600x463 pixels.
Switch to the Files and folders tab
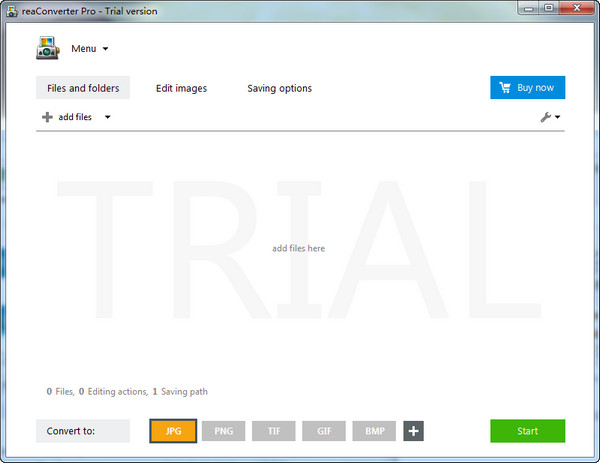[x=83, y=88]
